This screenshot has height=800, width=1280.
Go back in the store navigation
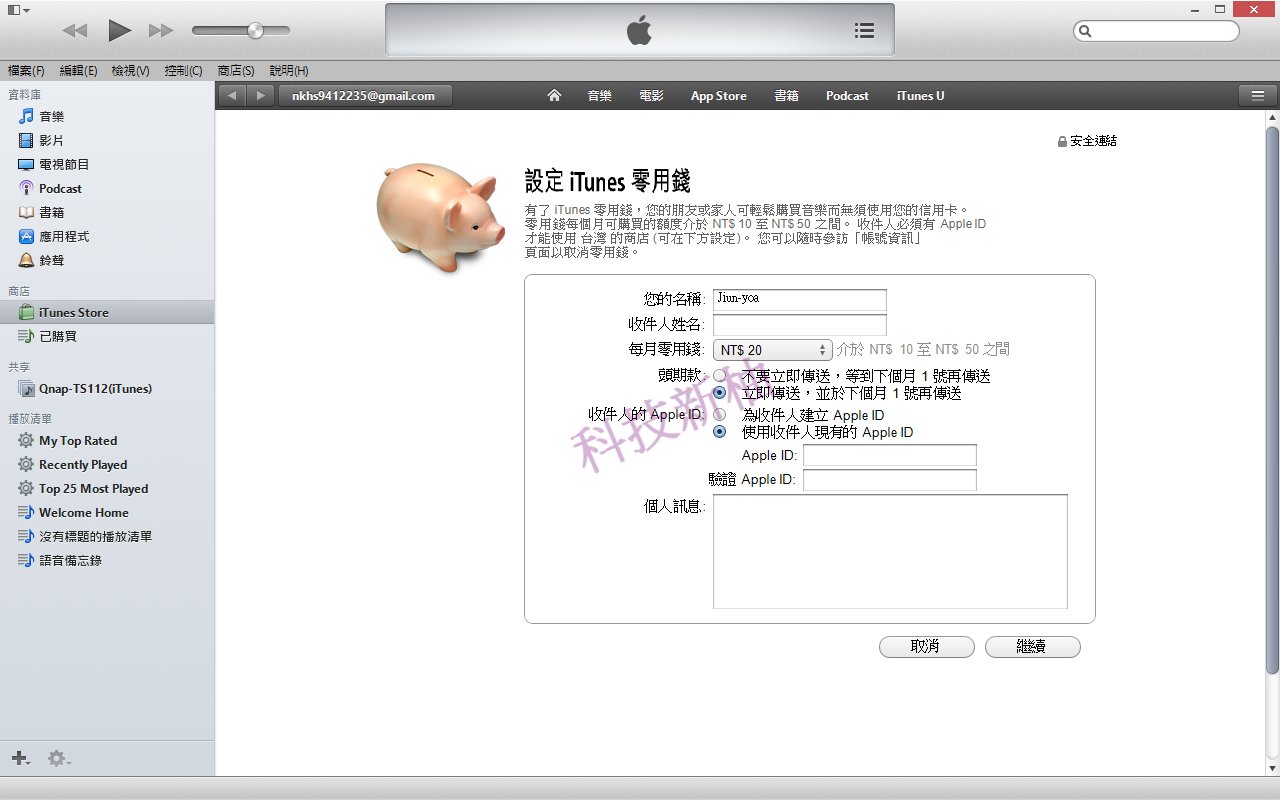coord(233,96)
